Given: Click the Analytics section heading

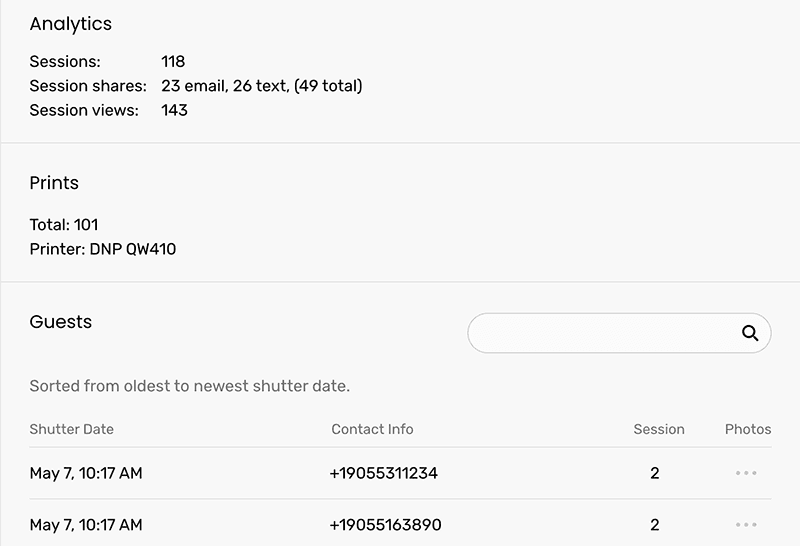Looking at the screenshot, I should [x=71, y=24].
